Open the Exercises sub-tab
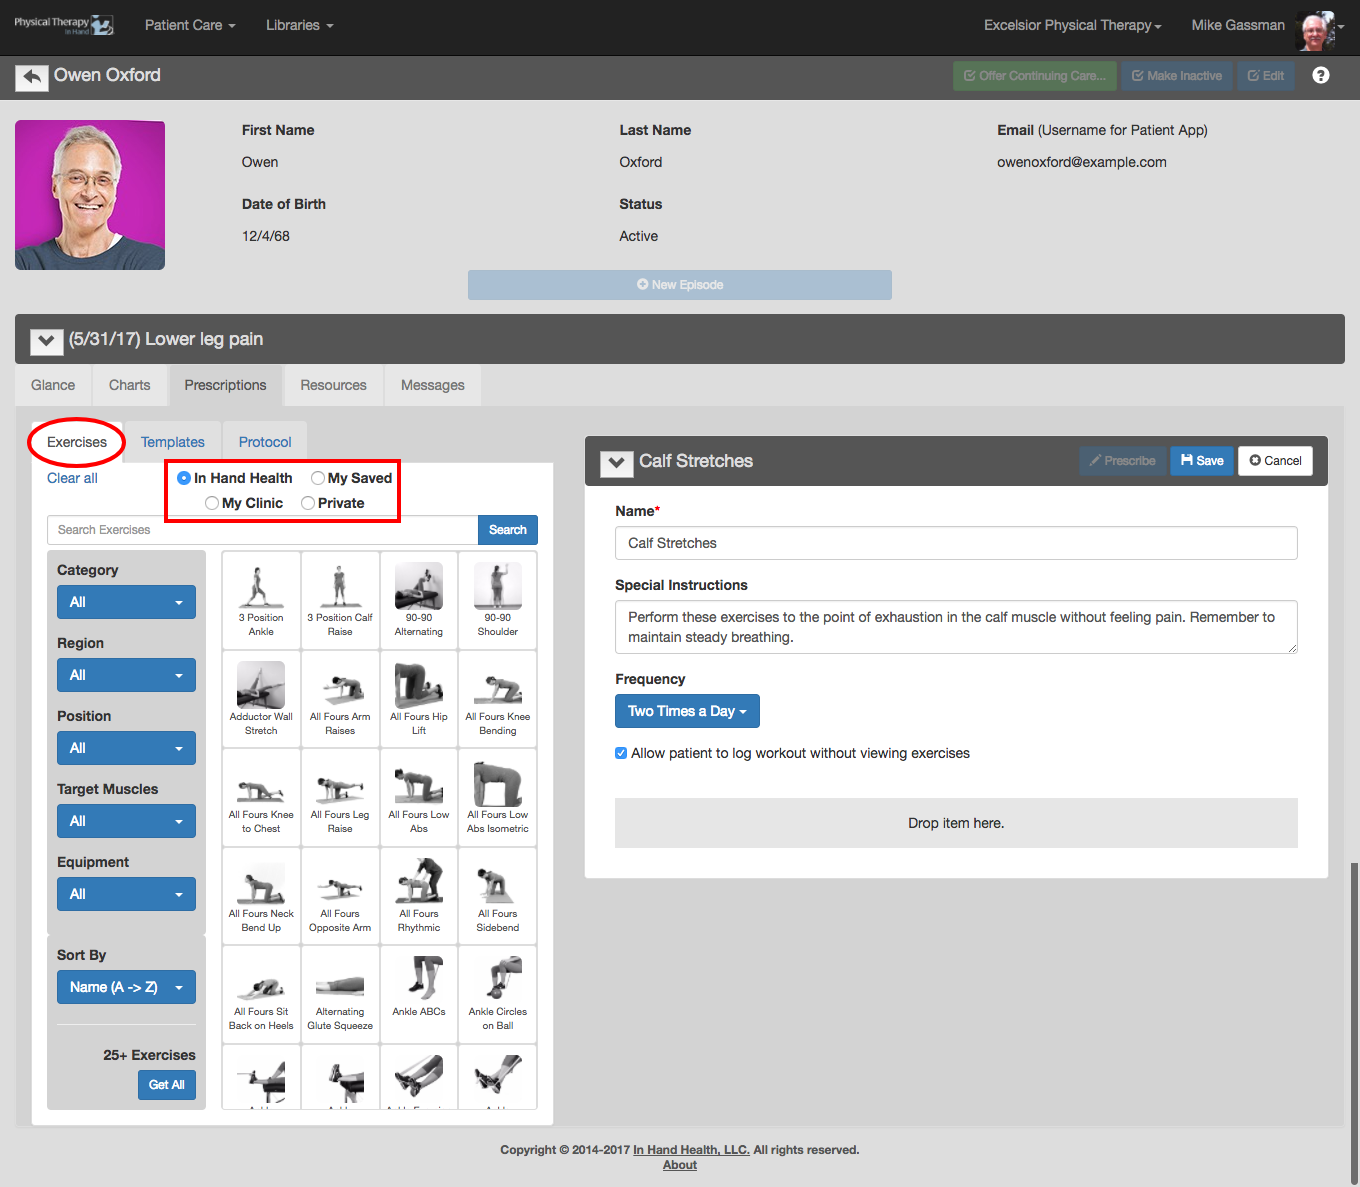 77,442
